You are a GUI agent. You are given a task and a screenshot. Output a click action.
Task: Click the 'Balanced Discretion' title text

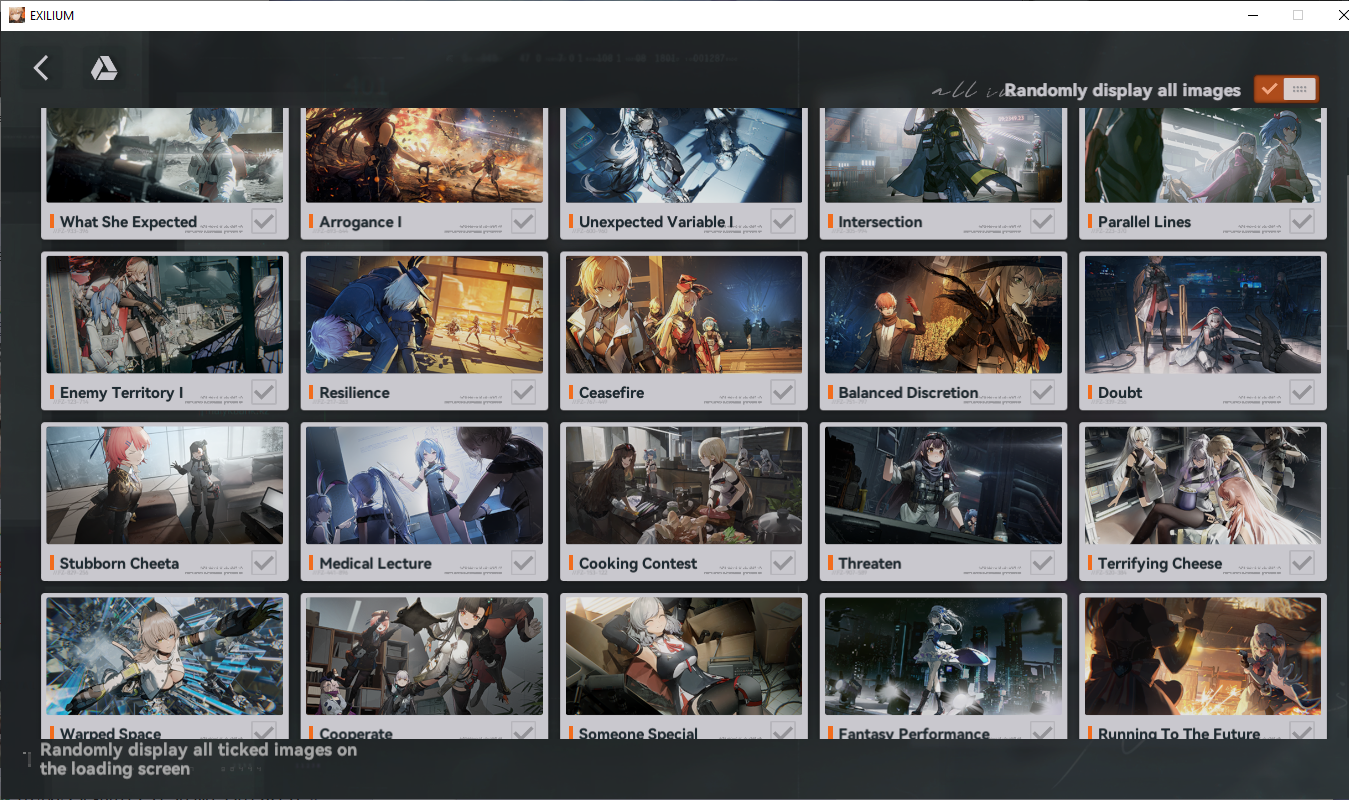[x=908, y=393]
